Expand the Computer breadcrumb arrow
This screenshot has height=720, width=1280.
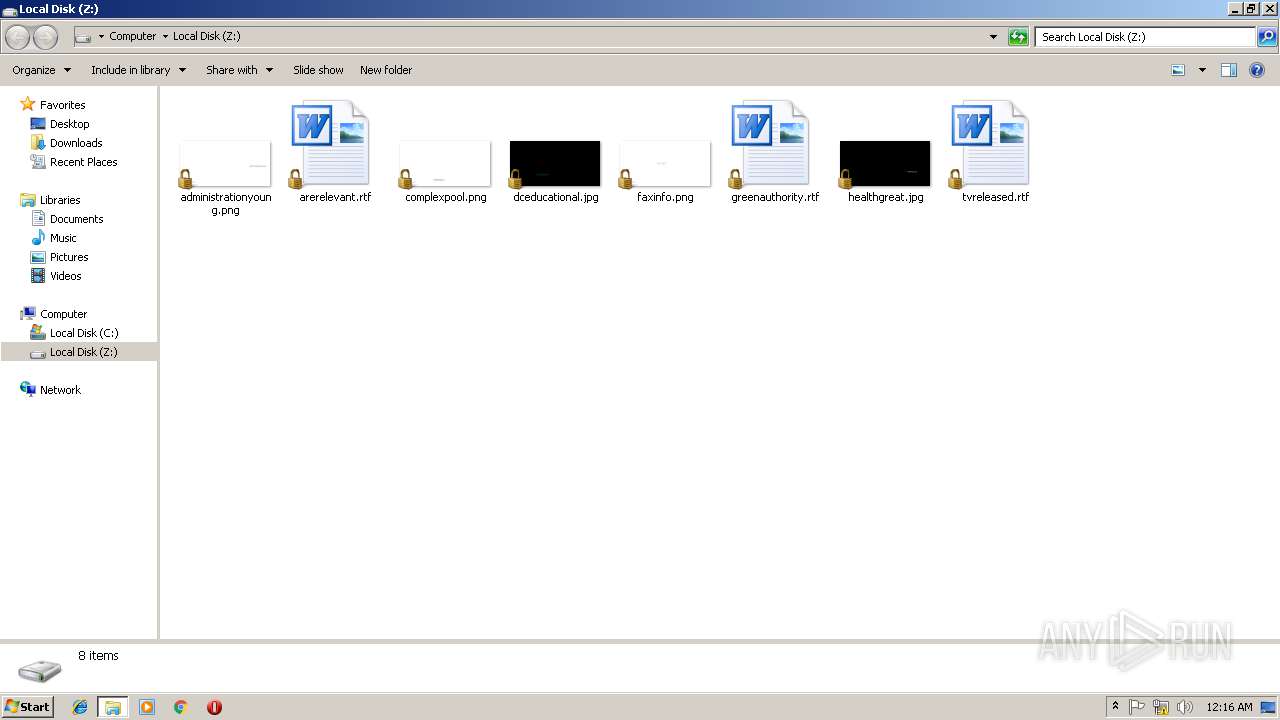click(165, 37)
